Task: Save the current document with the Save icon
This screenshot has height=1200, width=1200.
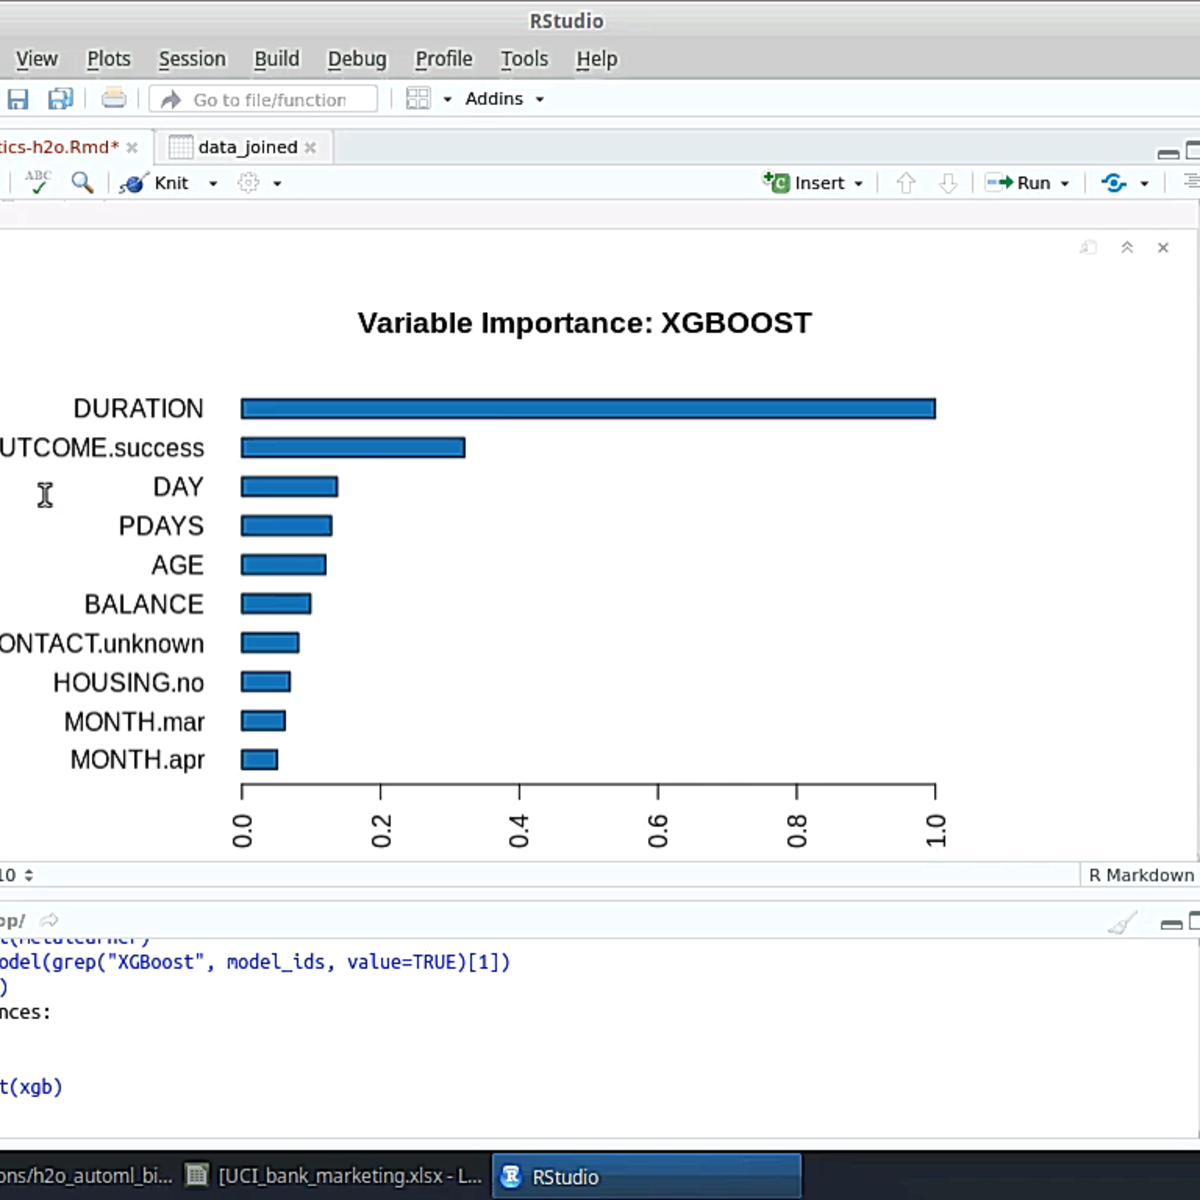Action: [18, 97]
